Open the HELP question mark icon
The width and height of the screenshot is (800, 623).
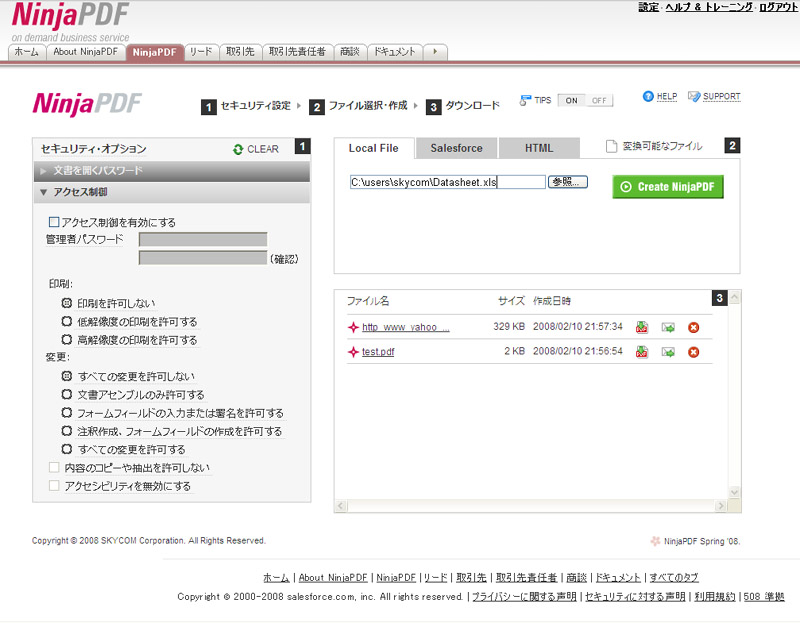point(648,96)
